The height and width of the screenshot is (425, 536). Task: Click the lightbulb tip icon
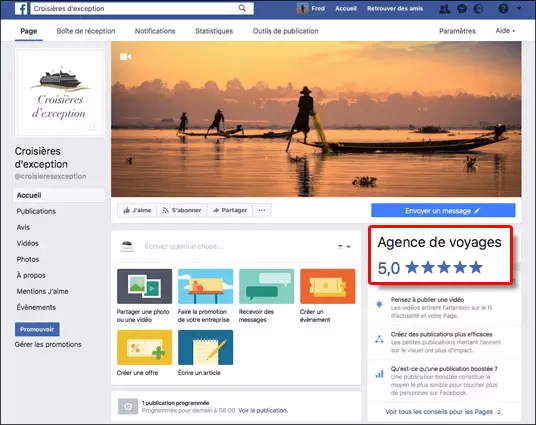click(x=379, y=304)
